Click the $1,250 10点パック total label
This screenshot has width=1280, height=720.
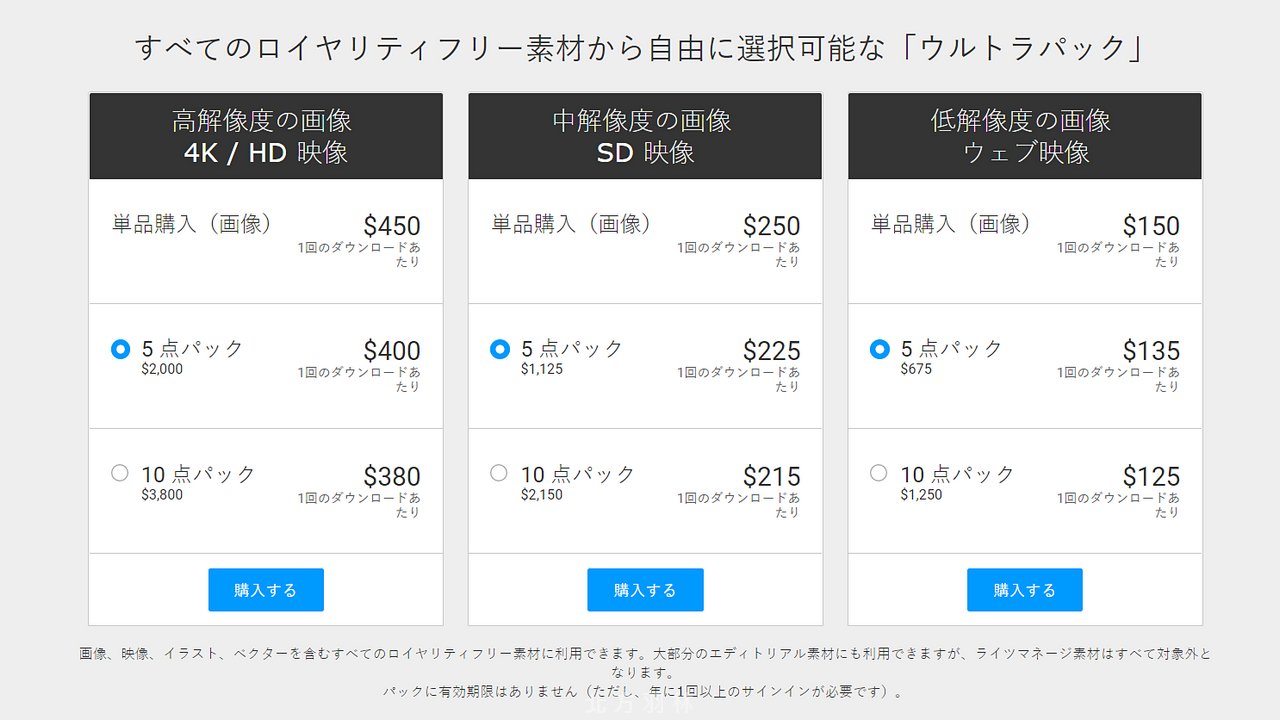pyautogui.click(x=921, y=494)
